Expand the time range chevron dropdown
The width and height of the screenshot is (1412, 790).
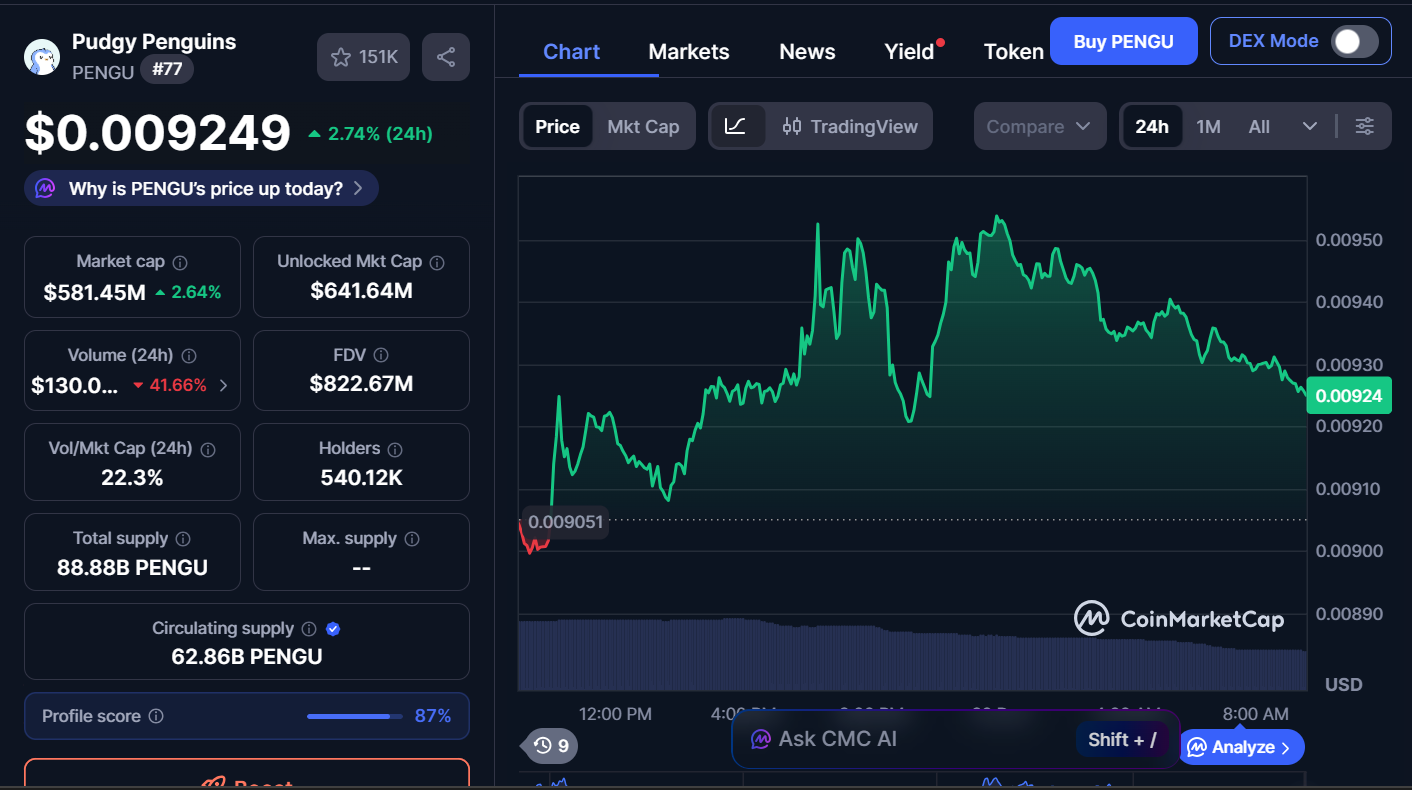point(1310,126)
